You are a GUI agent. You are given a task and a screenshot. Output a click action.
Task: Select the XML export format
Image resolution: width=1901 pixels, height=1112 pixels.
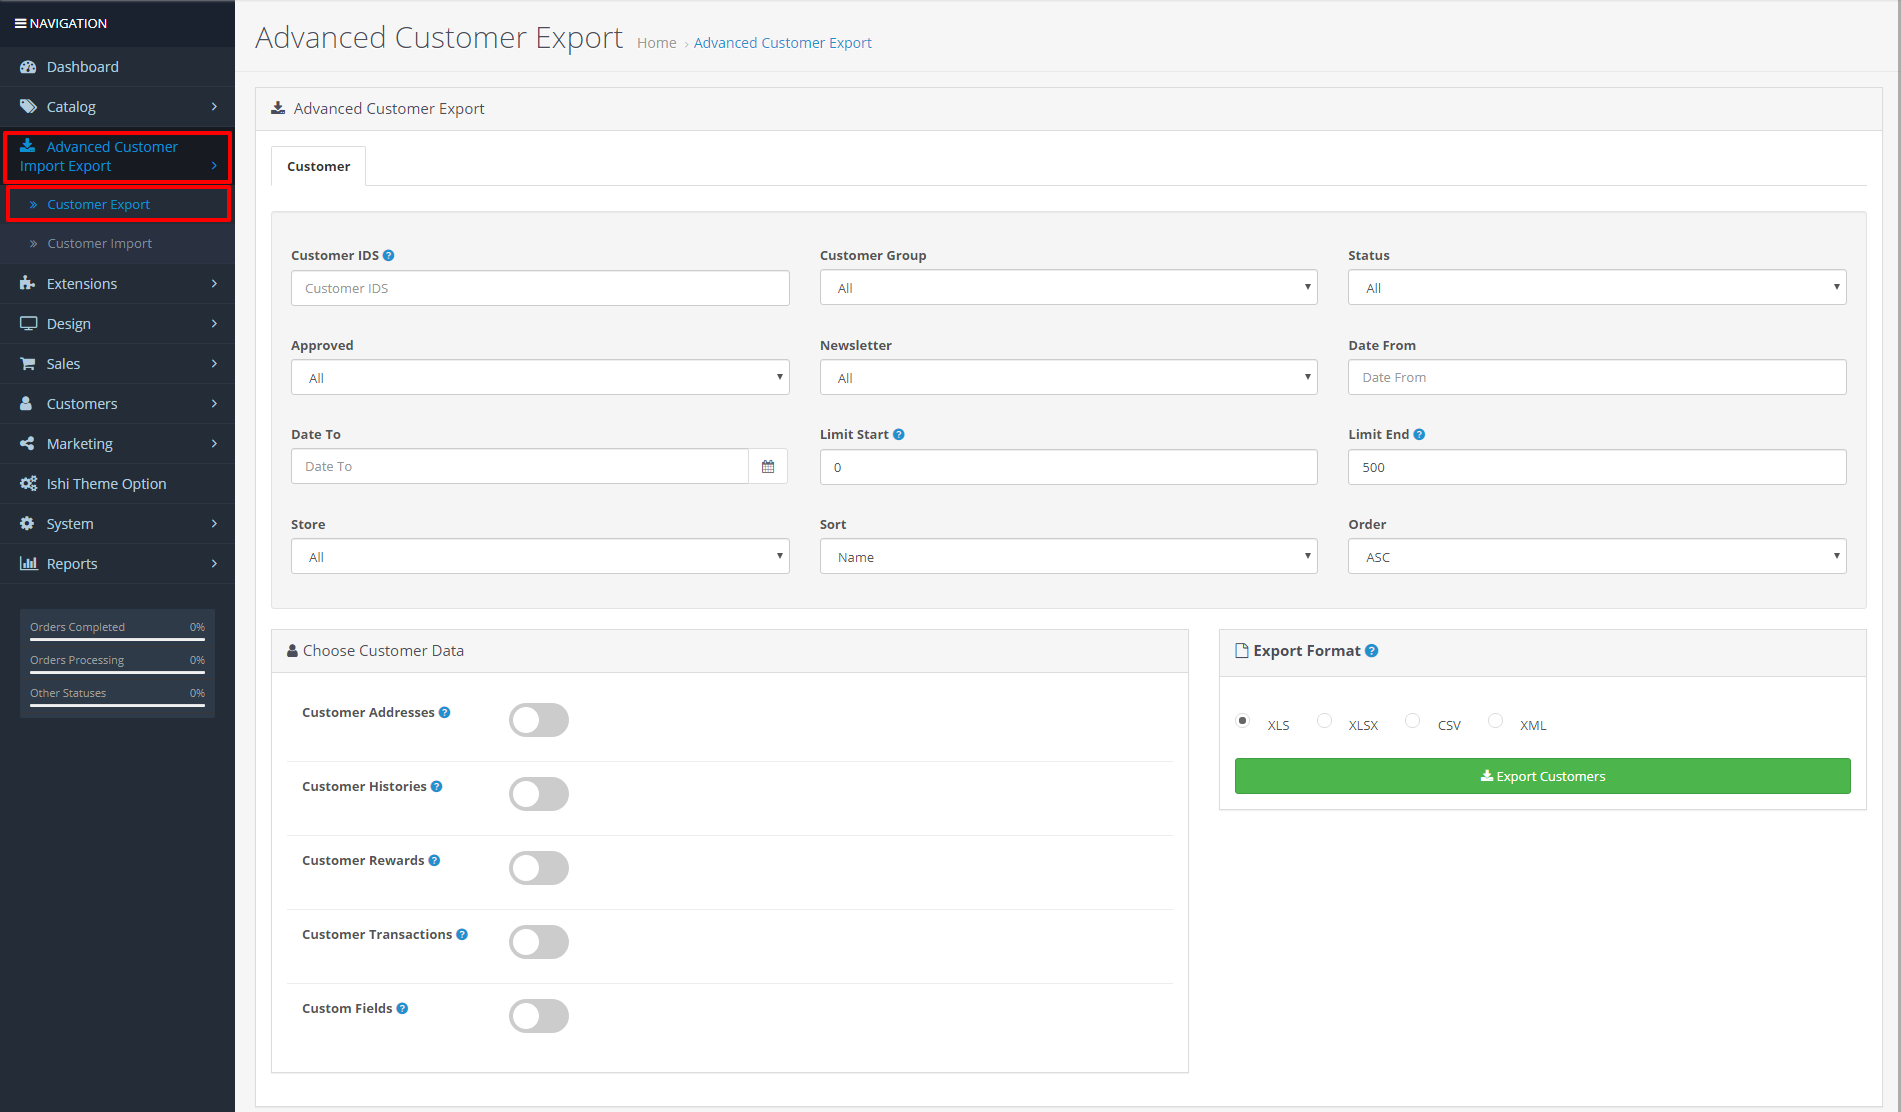point(1495,720)
